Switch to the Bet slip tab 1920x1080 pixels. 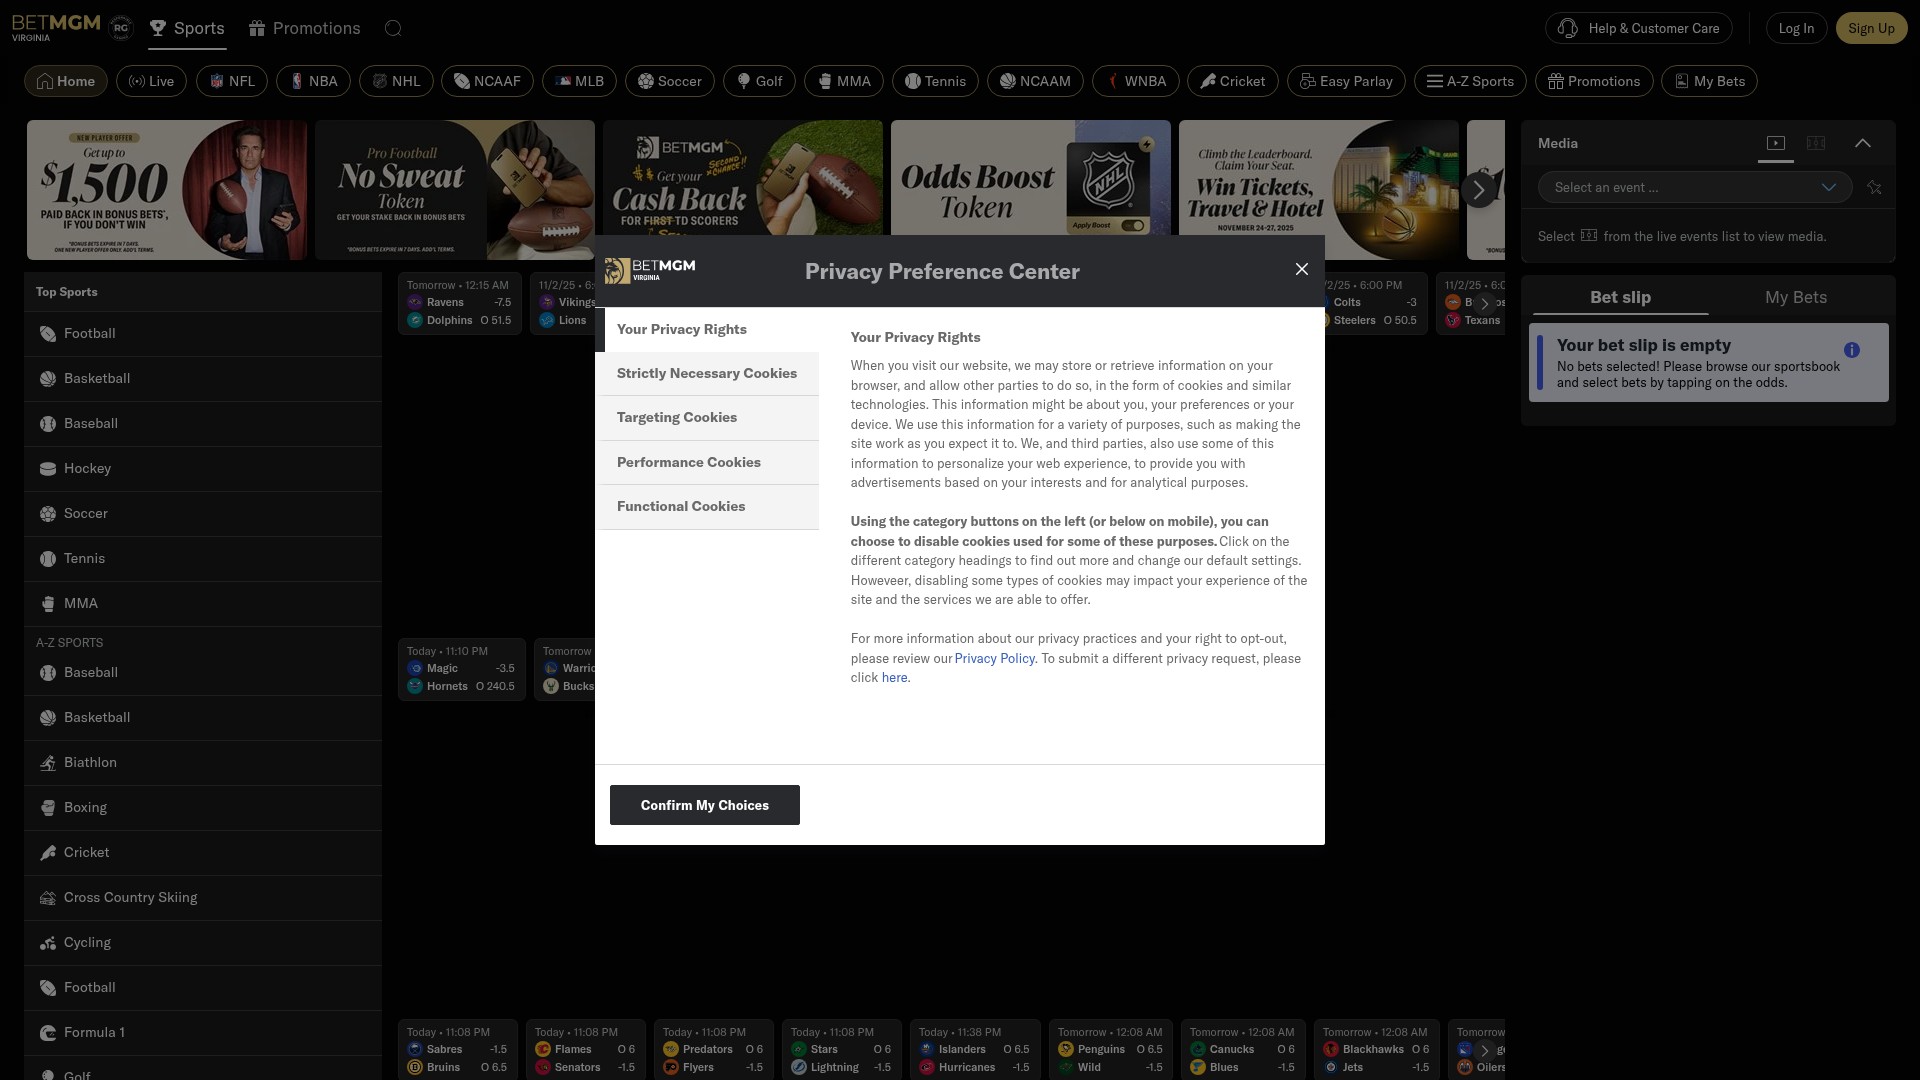click(x=1620, y=297)
